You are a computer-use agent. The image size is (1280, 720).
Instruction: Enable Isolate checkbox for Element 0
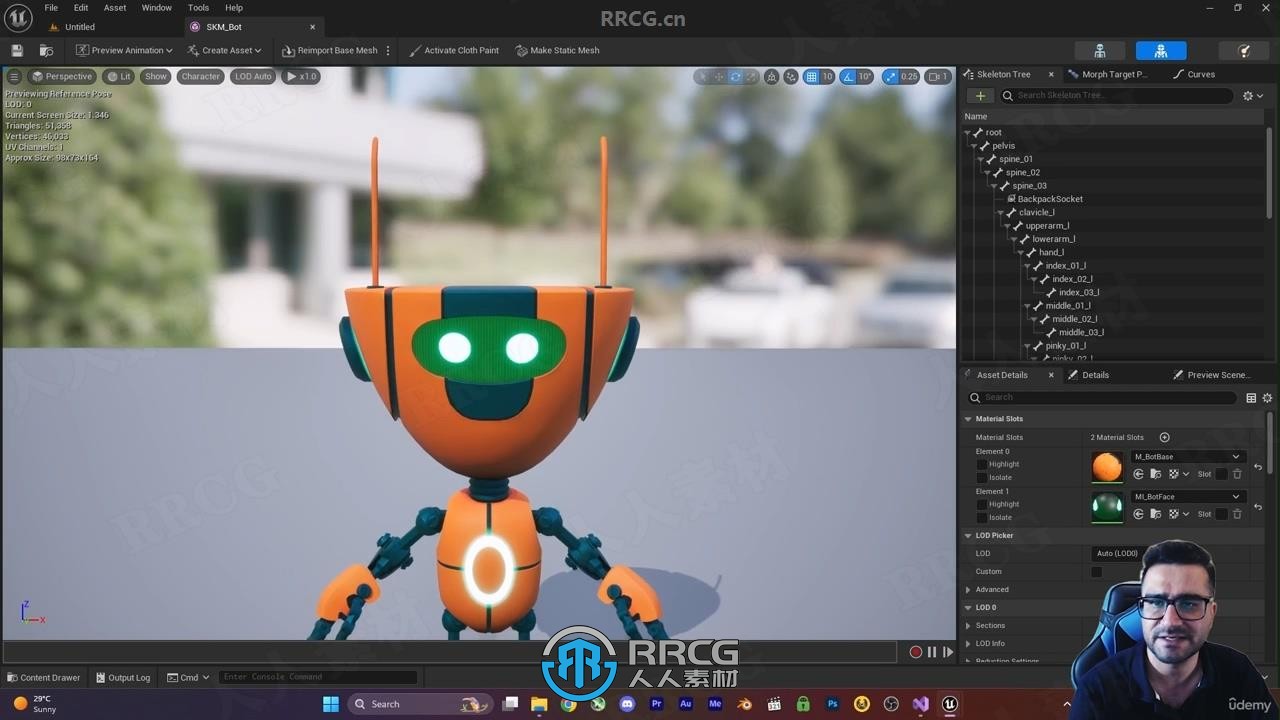click(x=981, y=477)
